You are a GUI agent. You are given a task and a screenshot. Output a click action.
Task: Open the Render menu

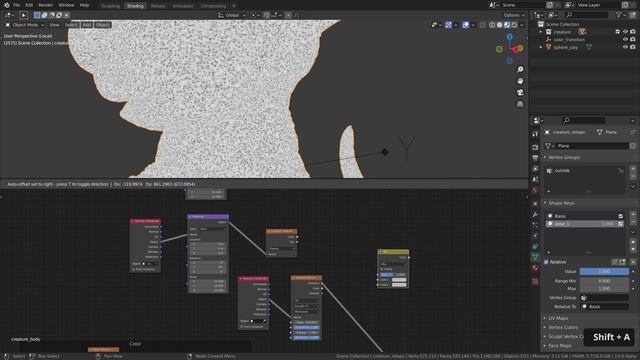(x=46, y=5)
